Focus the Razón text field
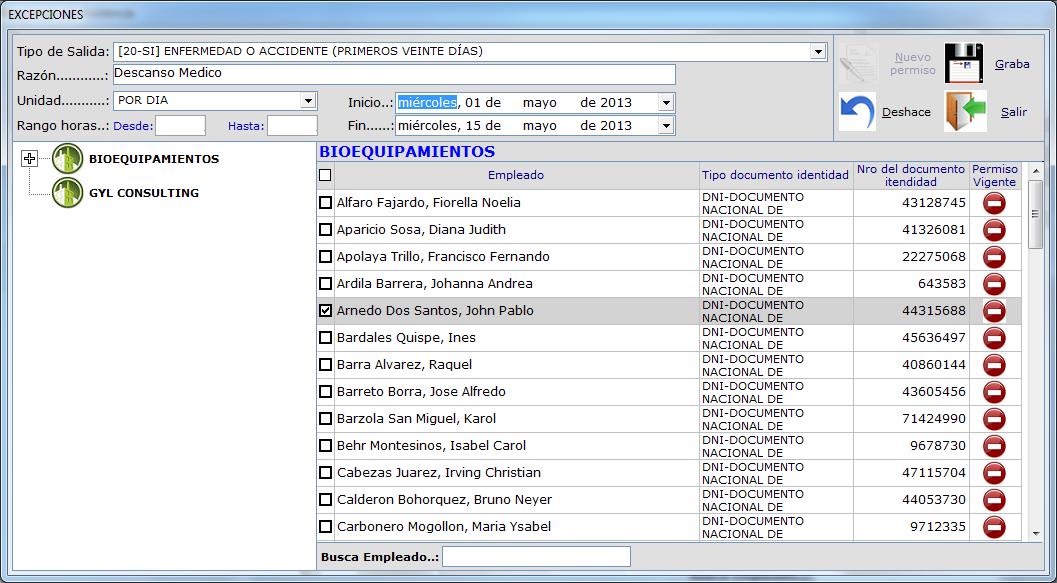This screenshot has width=1057, height=583. point(394,74)
